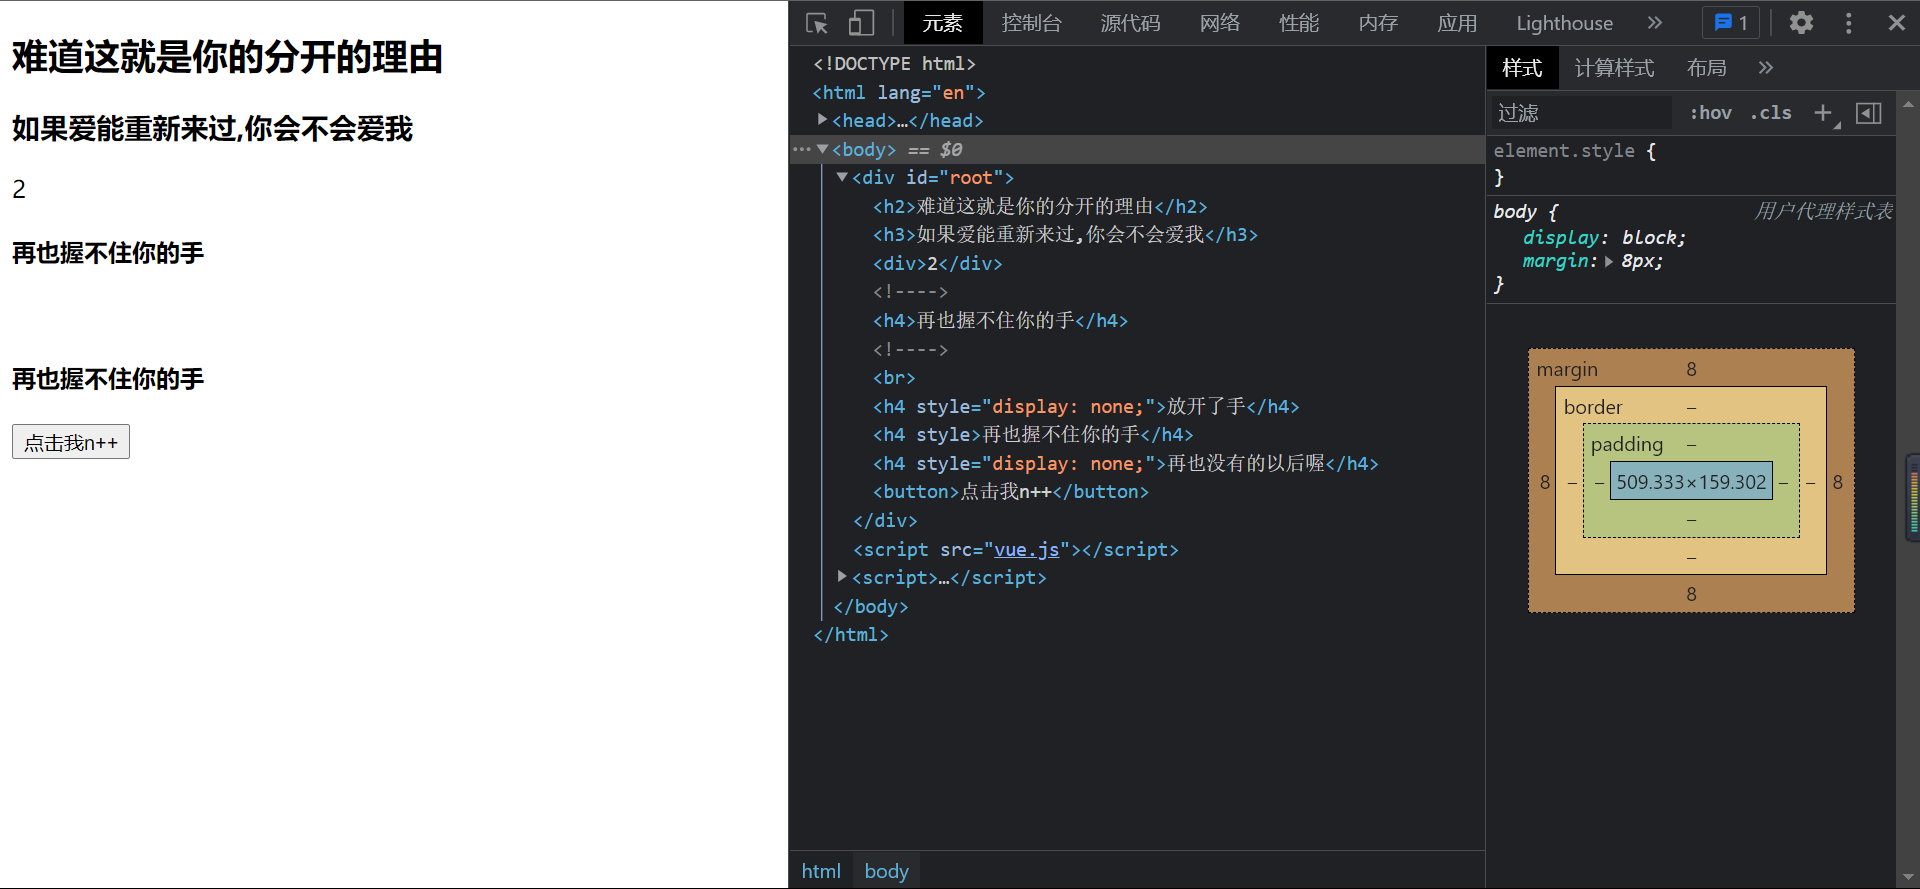
Task: Select the 样式 styles tab
Action: point(1522,68)
